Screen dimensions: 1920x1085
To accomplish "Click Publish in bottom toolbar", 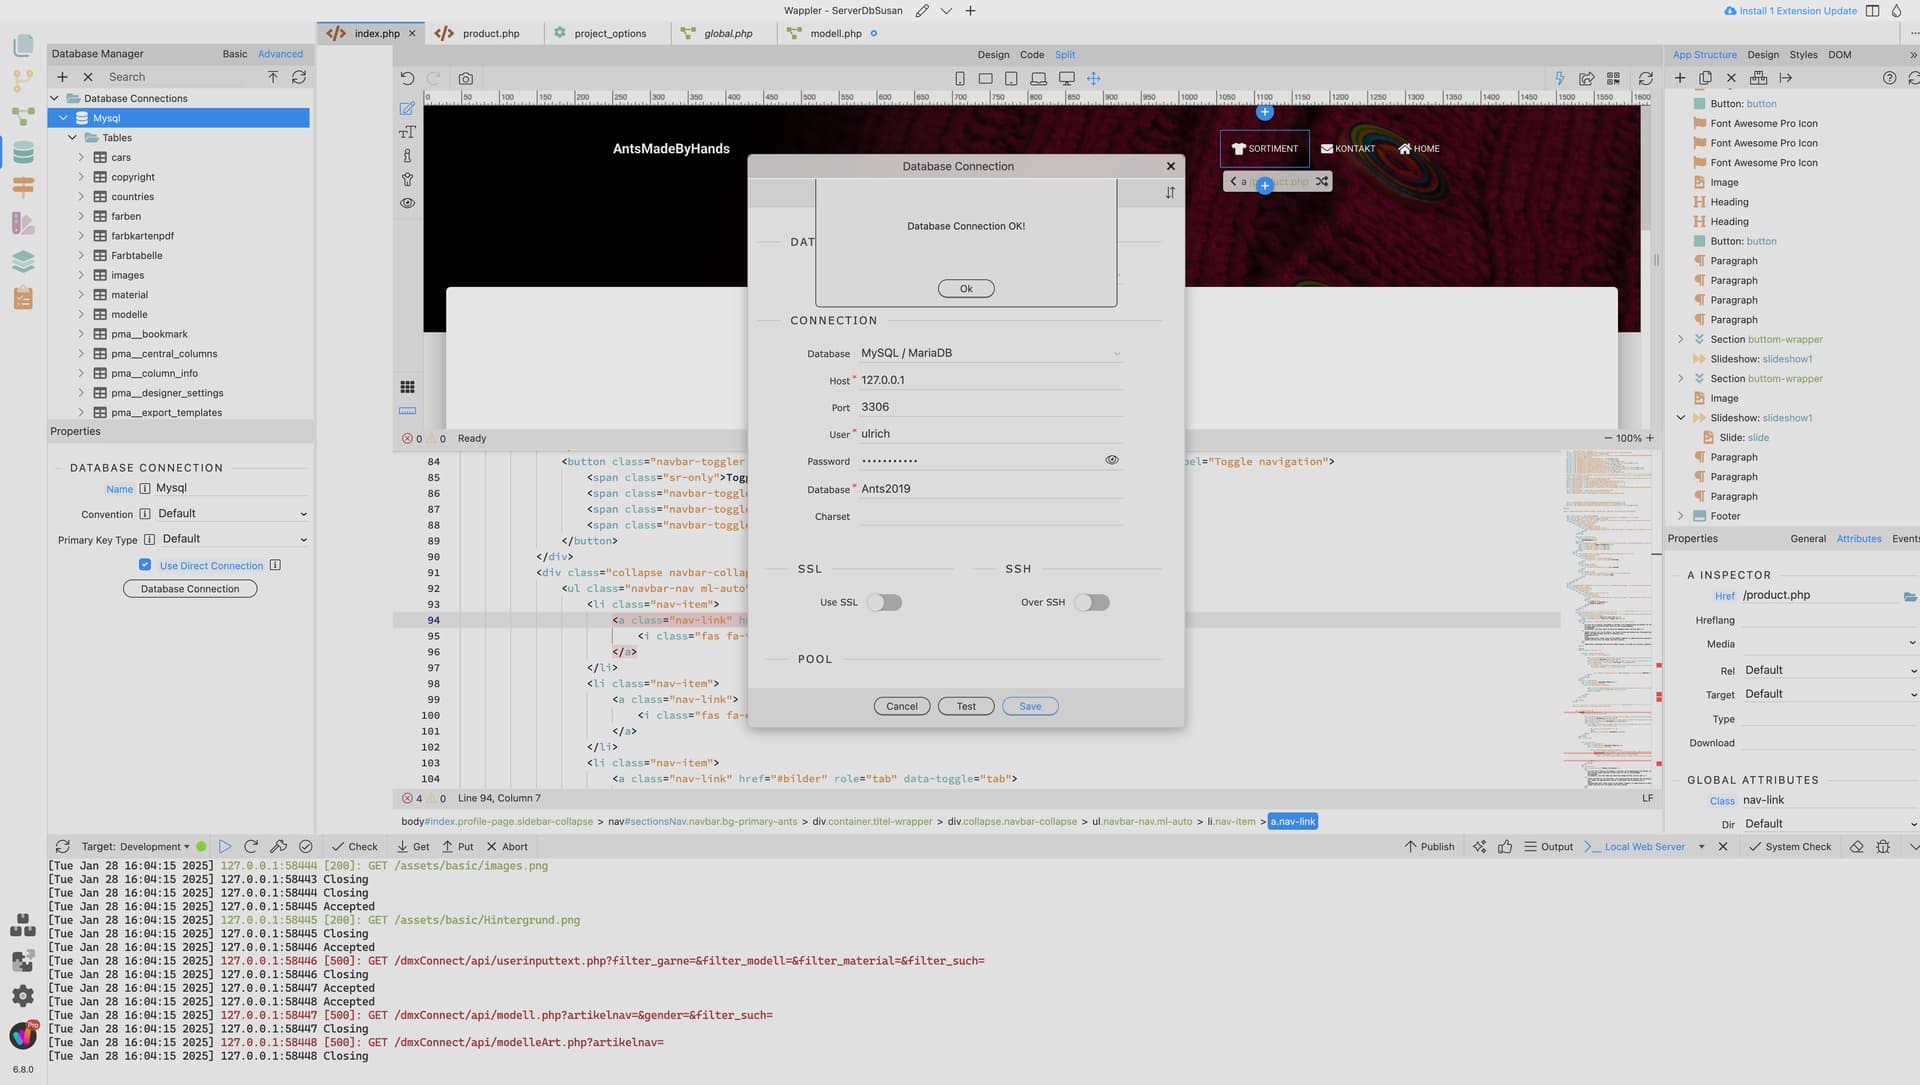I will (x=1429, y=846).
